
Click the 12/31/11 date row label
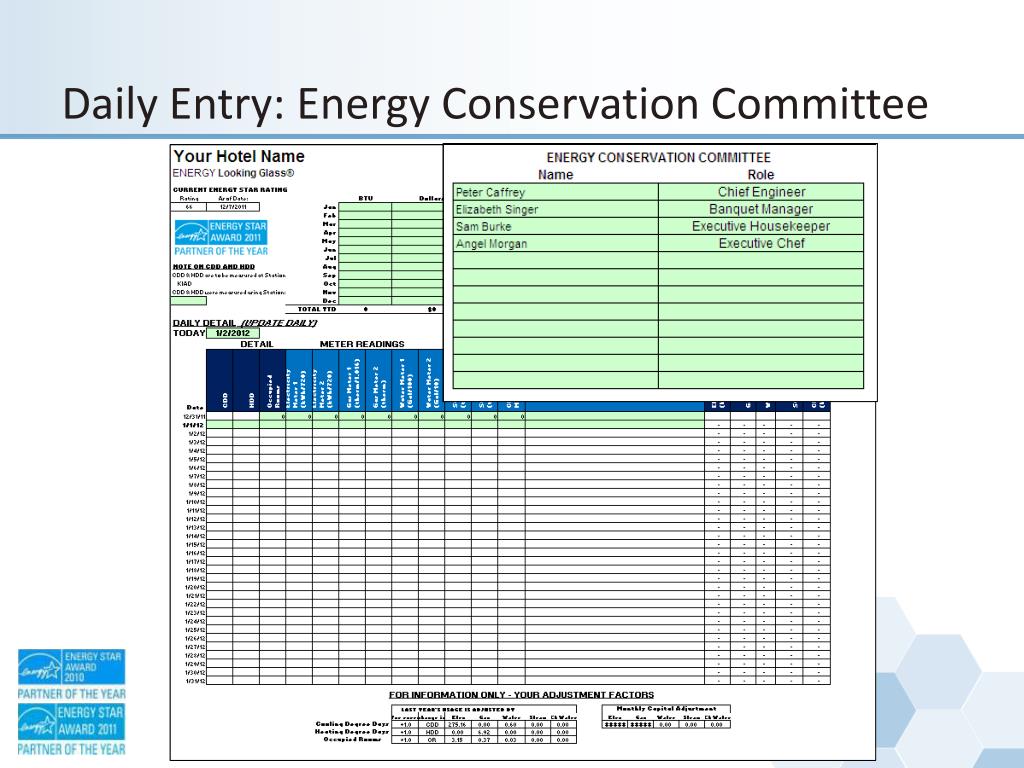click(x=194, y=416)
